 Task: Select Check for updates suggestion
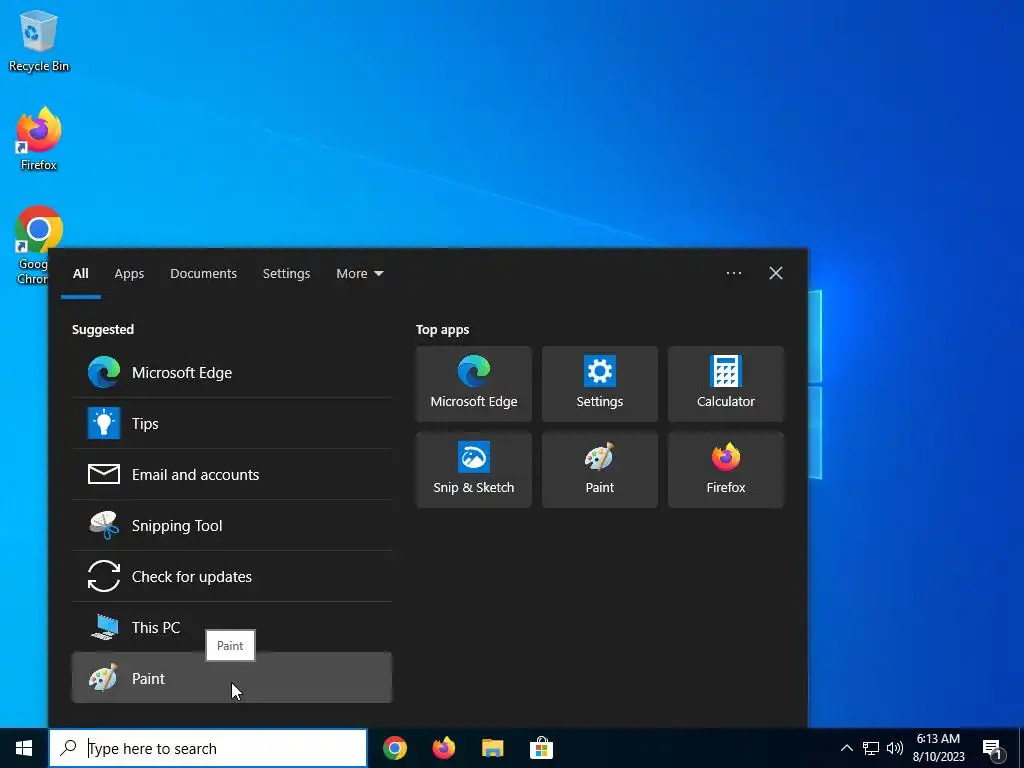232,576
